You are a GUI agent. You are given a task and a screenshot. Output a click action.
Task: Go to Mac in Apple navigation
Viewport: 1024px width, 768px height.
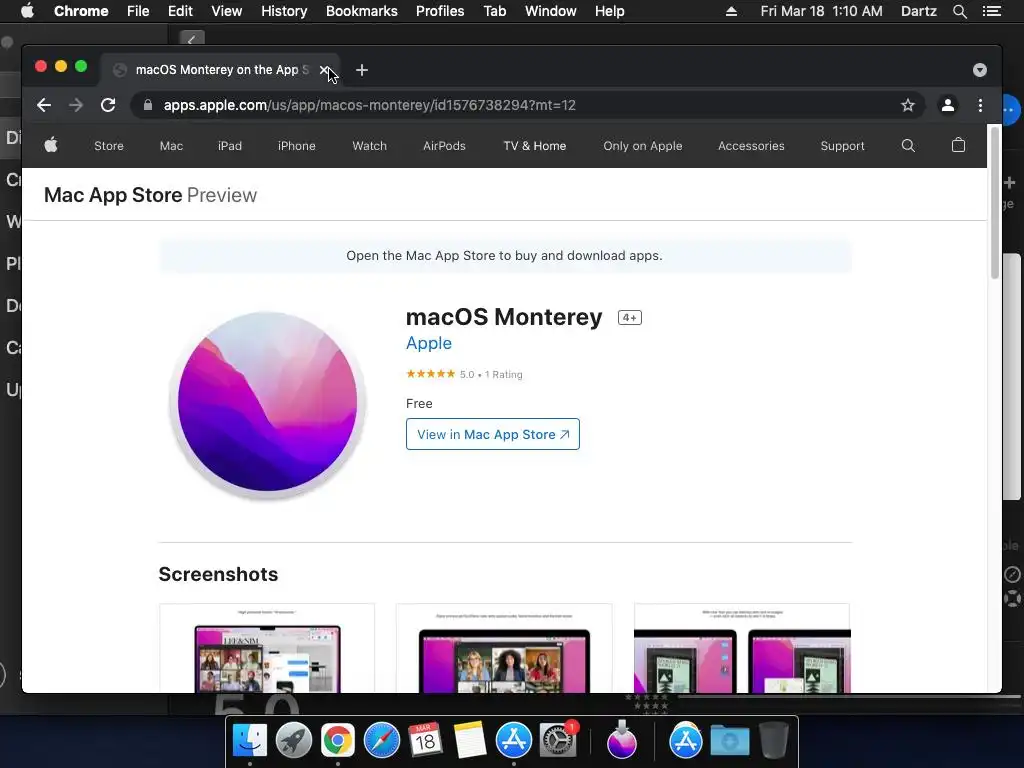171,146
